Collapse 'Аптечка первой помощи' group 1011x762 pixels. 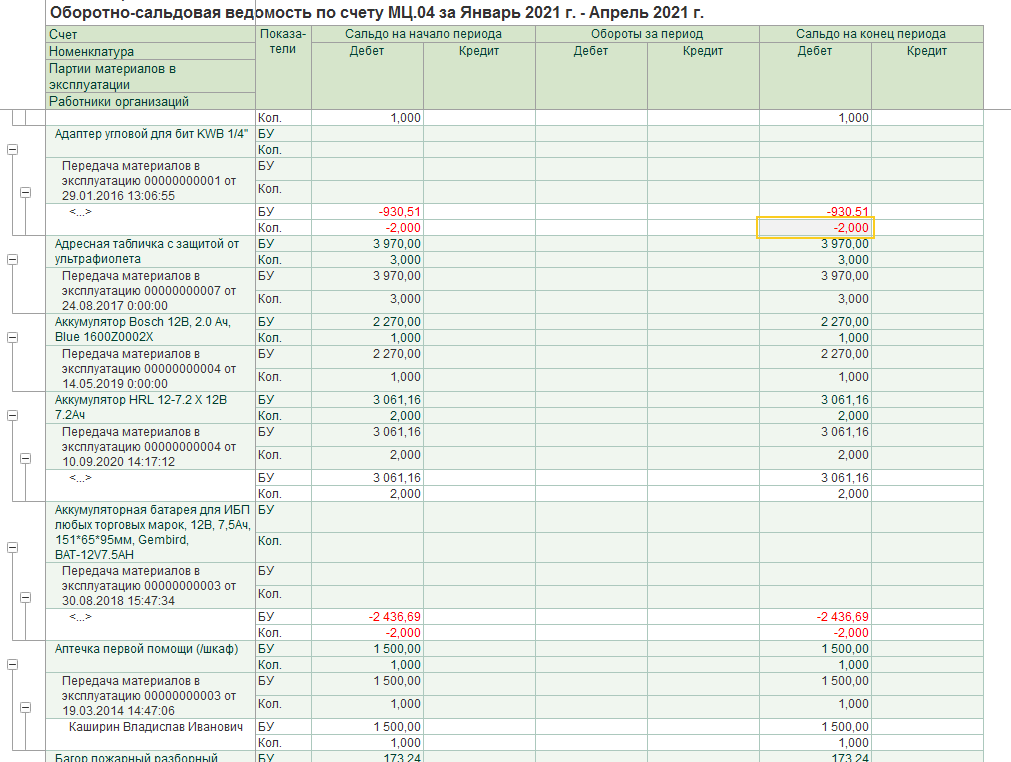(x=13, y=665)
